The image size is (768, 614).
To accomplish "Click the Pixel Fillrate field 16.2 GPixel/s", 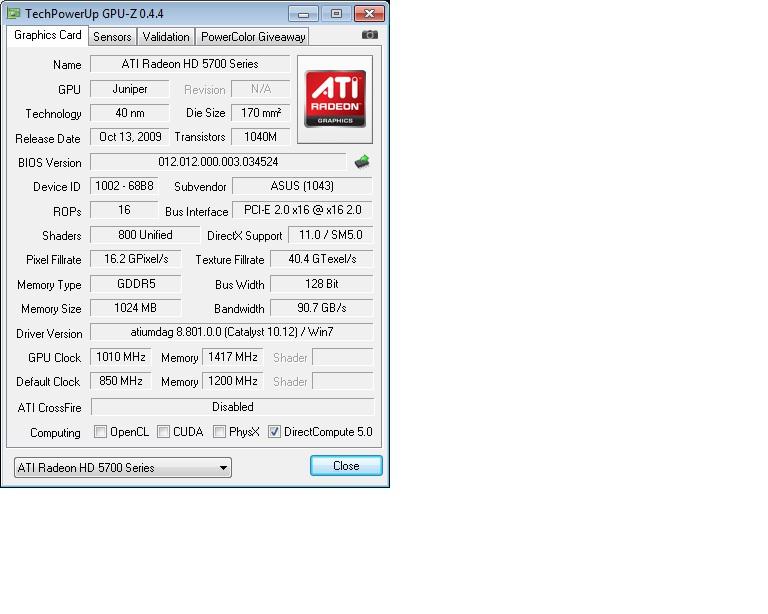I will pyautogui.click(x=136, y=259).
